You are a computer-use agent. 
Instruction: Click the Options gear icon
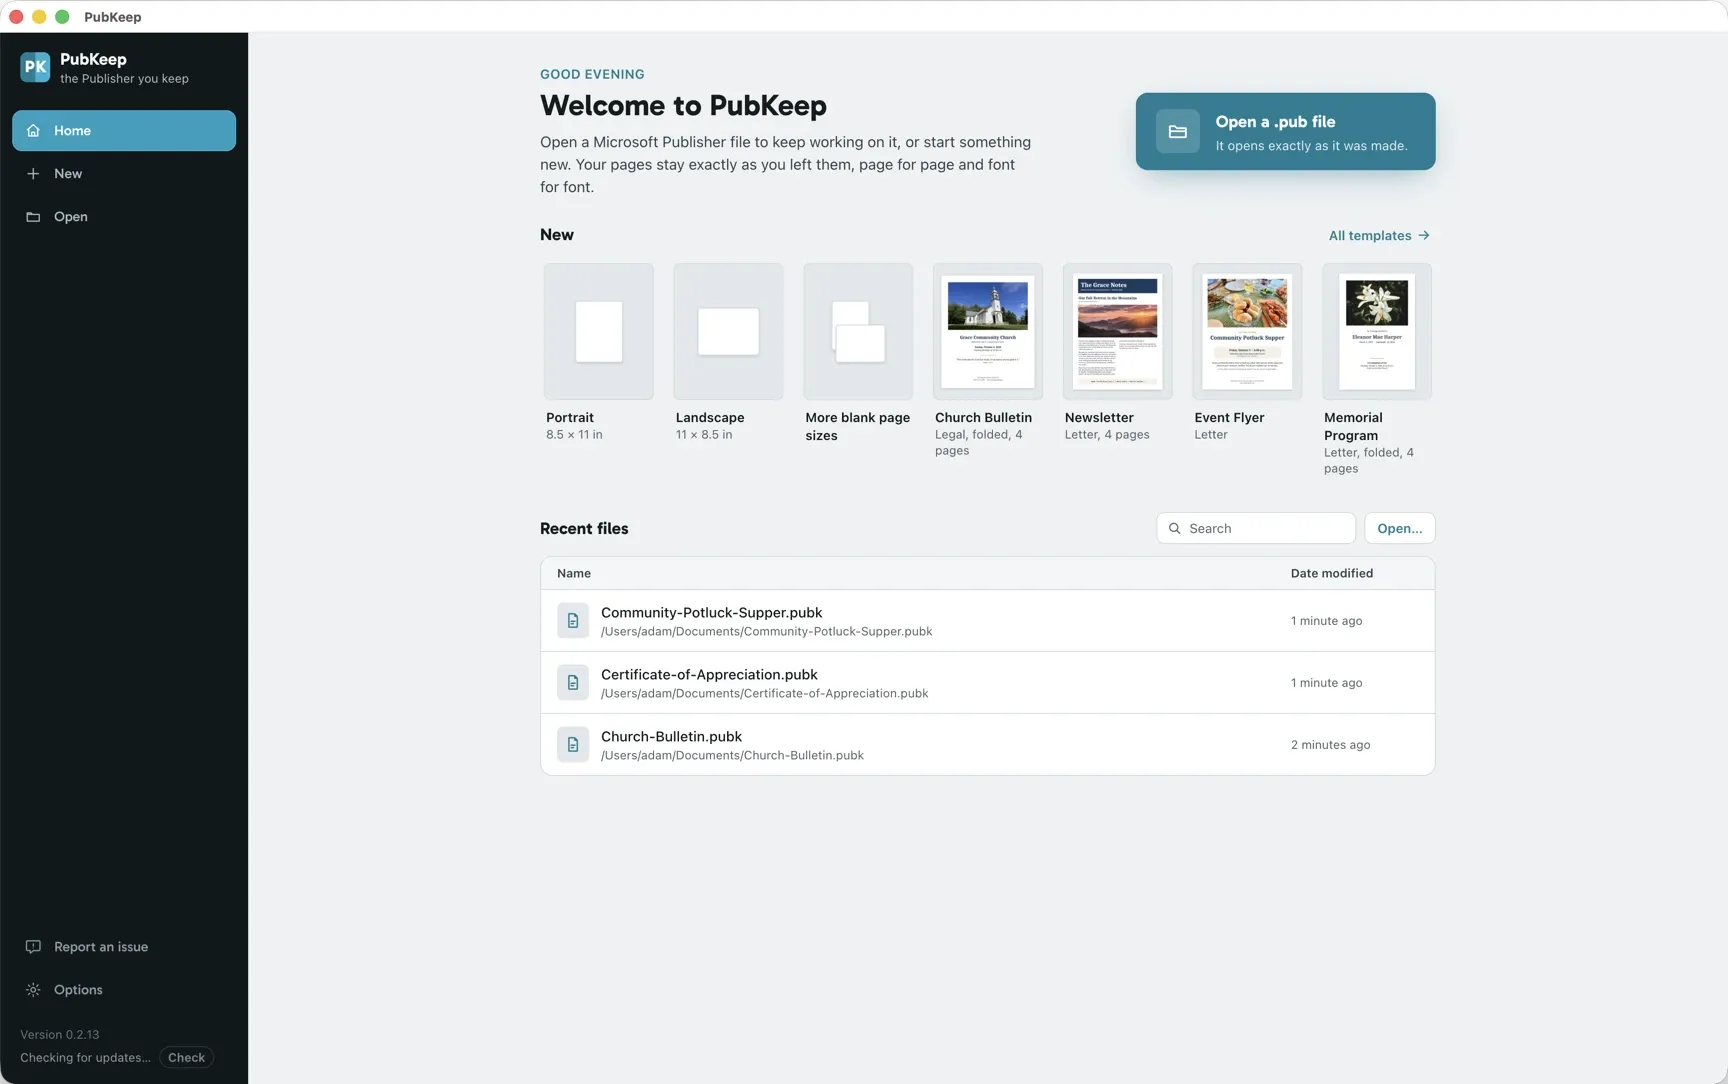(33, 990)
